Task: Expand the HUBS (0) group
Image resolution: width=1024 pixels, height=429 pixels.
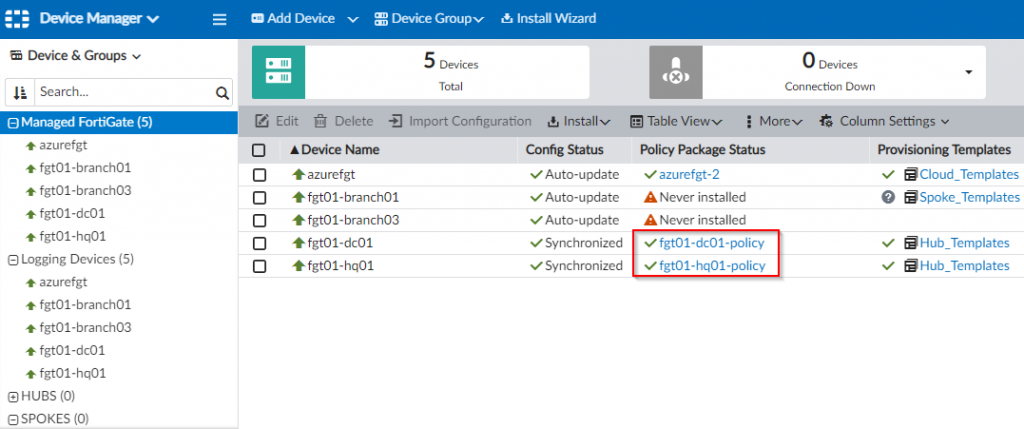Action: coord(13,396)
